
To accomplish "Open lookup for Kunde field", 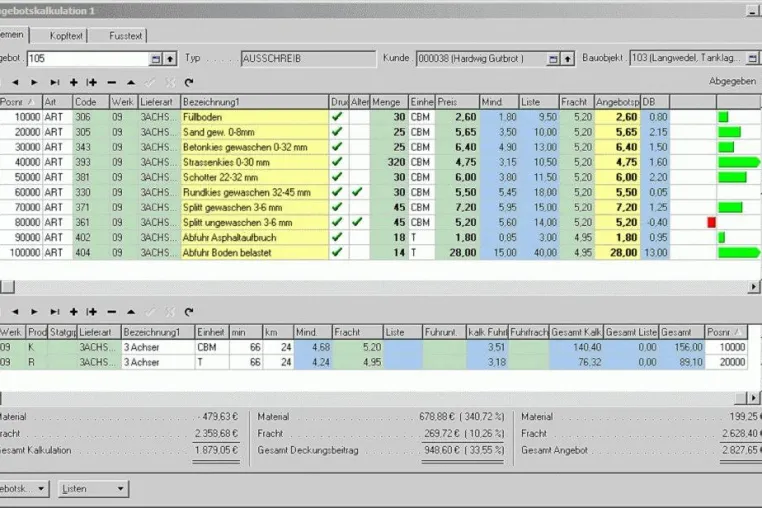I will point(553,59).
